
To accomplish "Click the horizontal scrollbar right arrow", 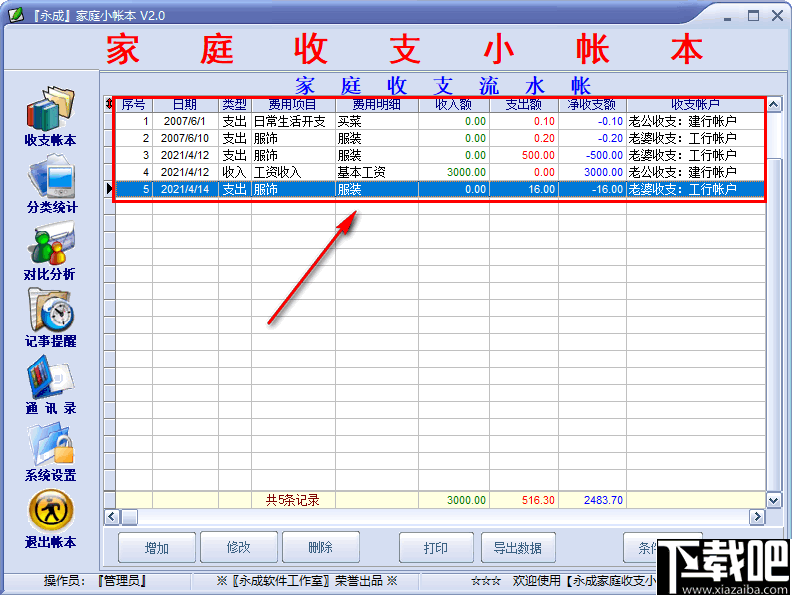I will point(757,517).
